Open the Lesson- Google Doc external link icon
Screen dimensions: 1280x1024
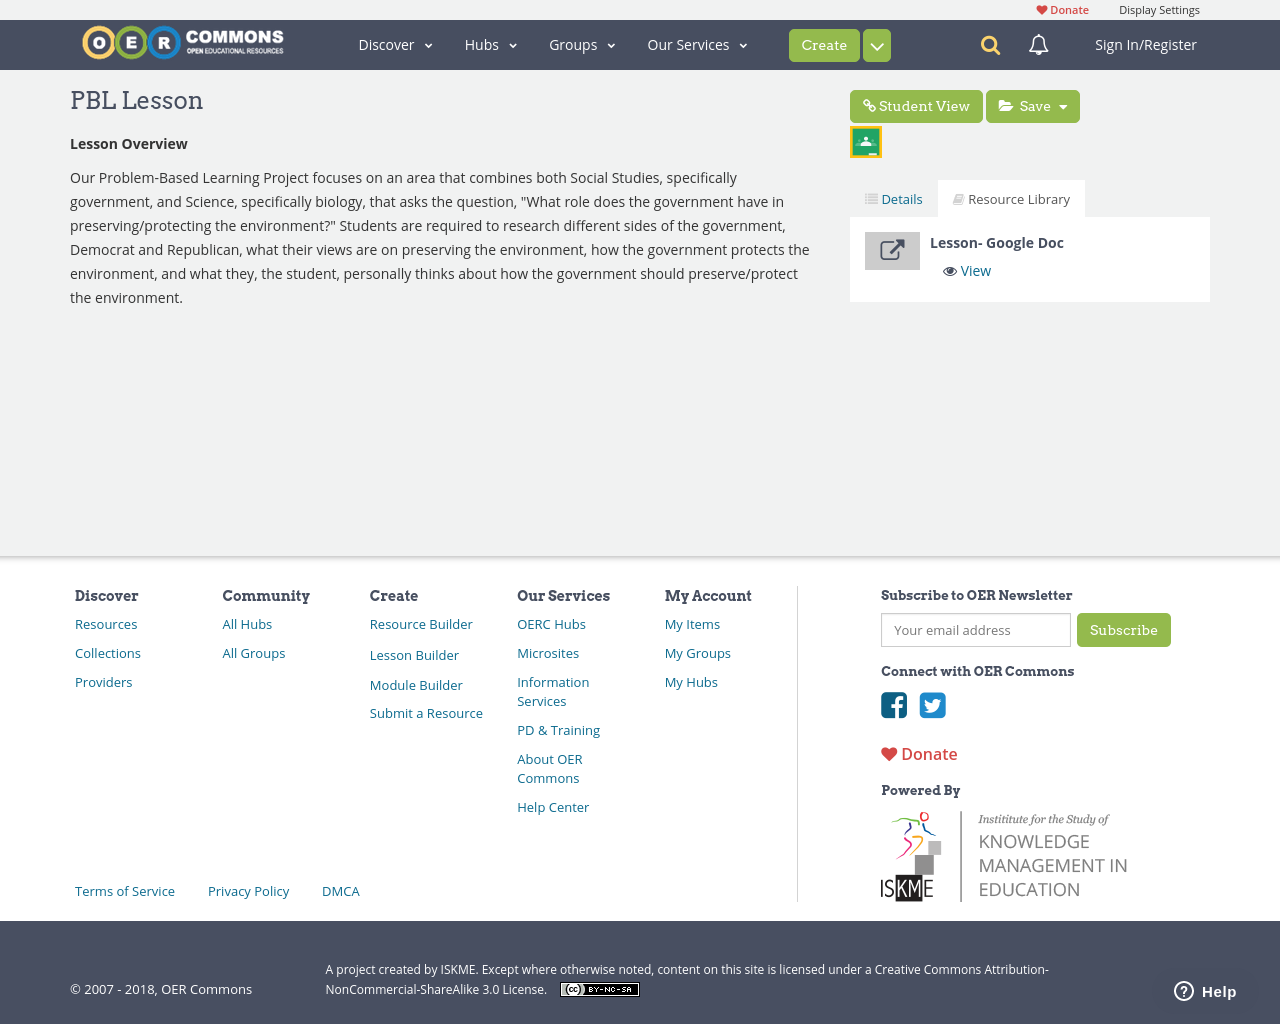click(x=892, y=250)
